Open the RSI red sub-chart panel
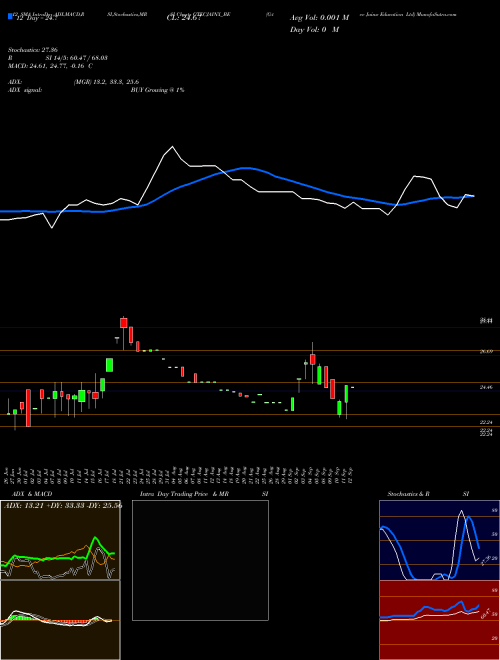Image resolution: width=500 pixels, height=660 pixels. tap(439, 620)
